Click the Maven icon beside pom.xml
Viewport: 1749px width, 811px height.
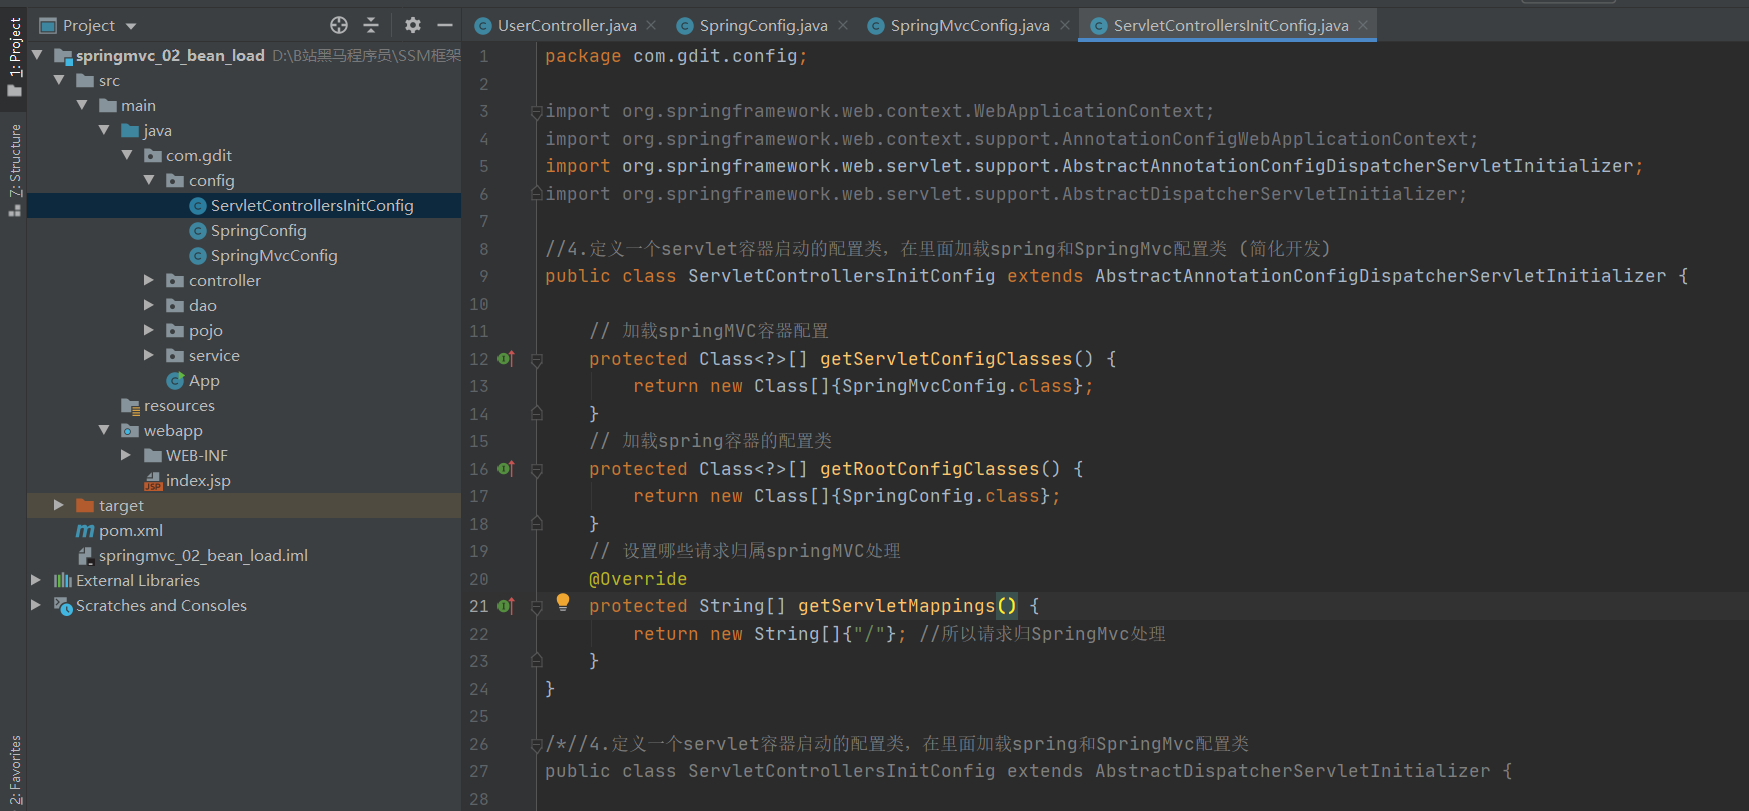(85, 530)
